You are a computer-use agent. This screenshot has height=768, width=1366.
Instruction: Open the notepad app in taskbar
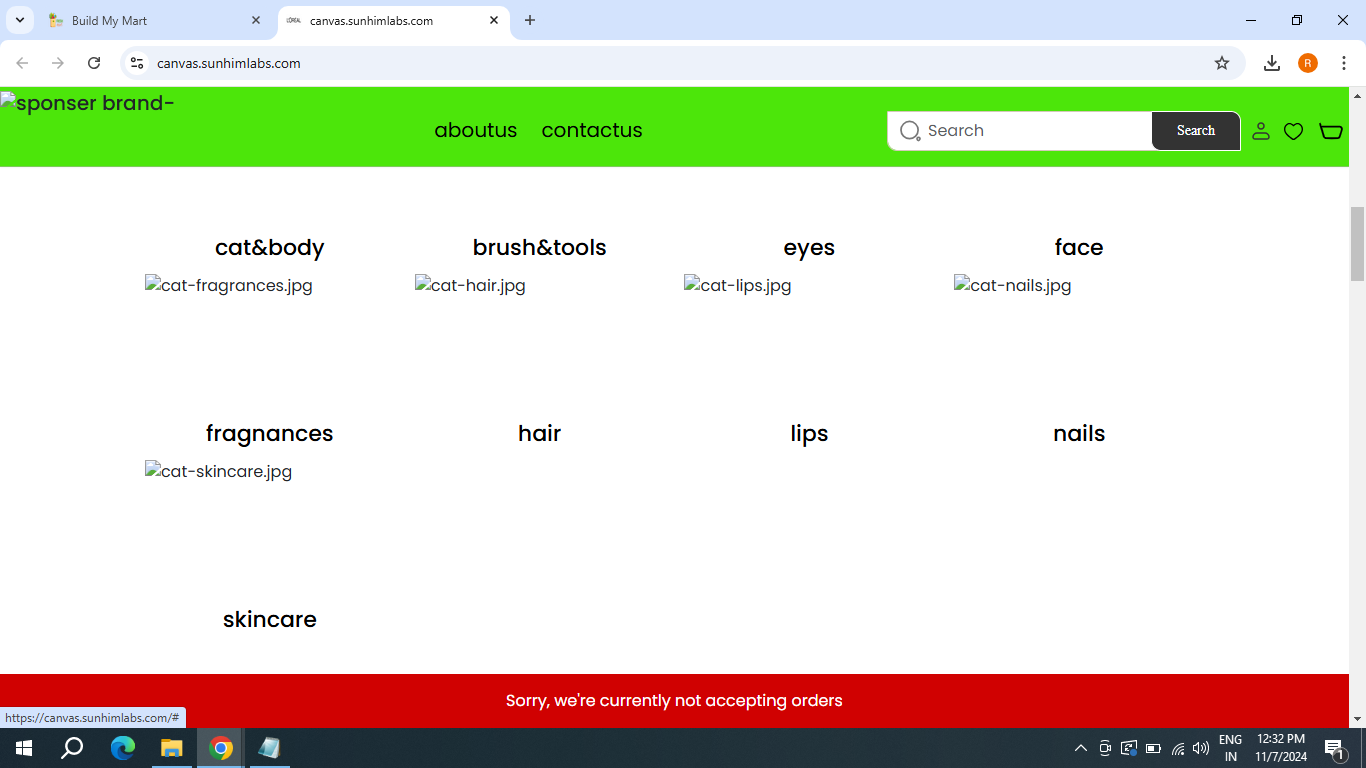(269, 748)
